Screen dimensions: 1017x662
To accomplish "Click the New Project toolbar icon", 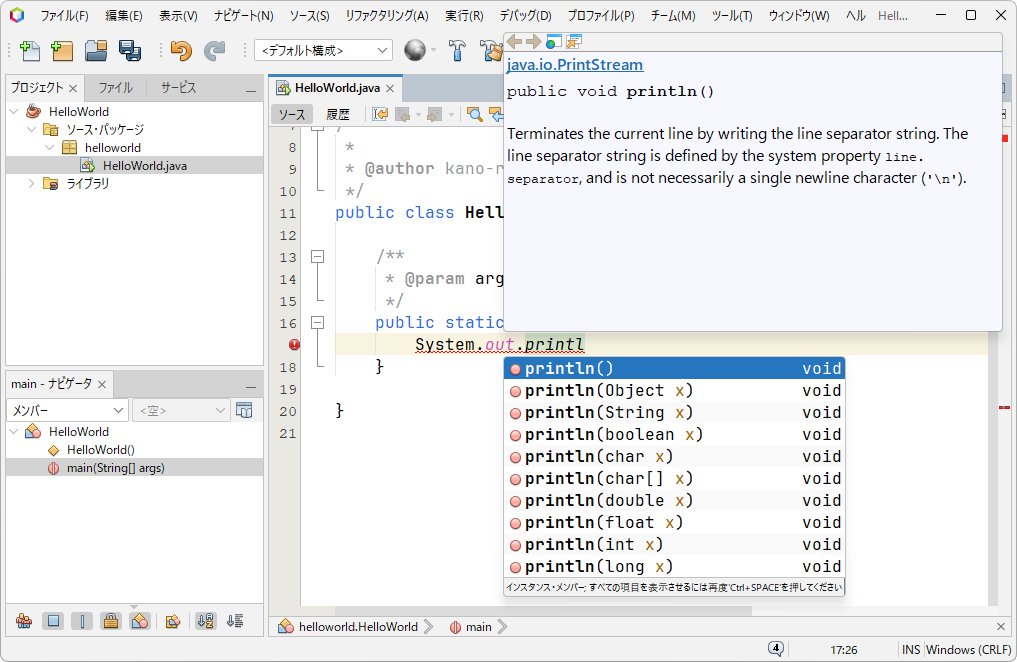I will [62, 51].
